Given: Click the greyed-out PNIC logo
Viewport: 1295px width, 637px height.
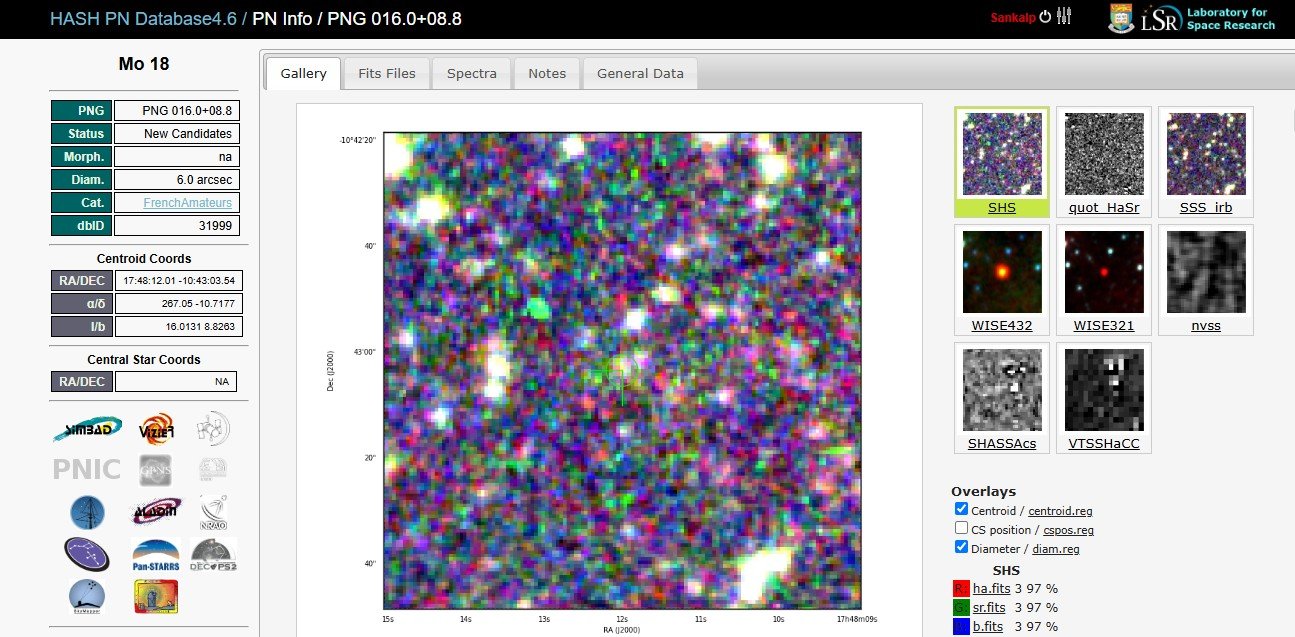Looking at the screenshot, I should [x=87, y=469].
